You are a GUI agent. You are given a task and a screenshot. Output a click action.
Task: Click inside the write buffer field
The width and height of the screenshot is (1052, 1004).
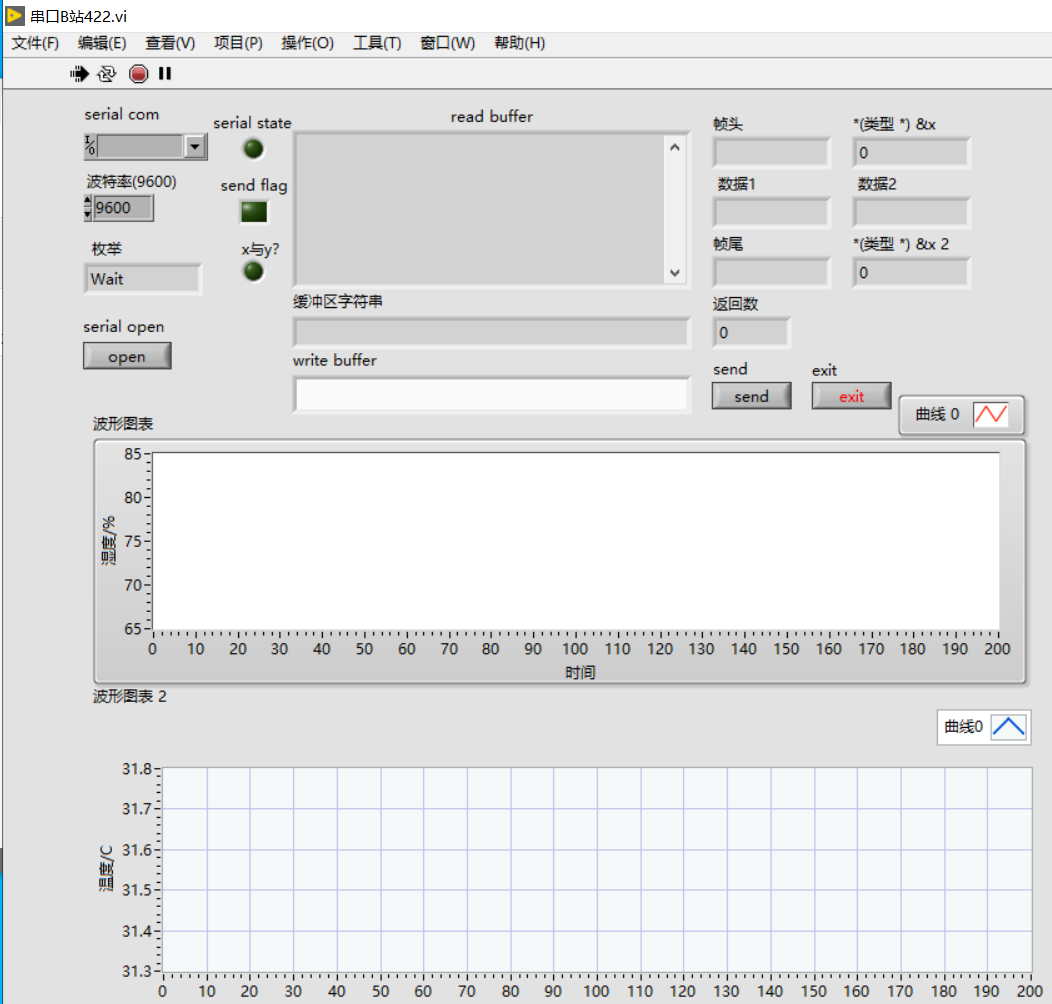point(490,395)
